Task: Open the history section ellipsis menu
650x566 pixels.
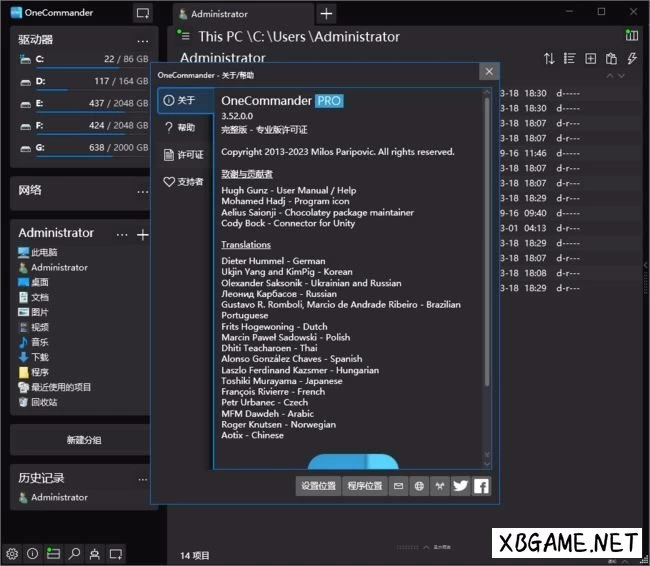Action: [x=143, y=478]
